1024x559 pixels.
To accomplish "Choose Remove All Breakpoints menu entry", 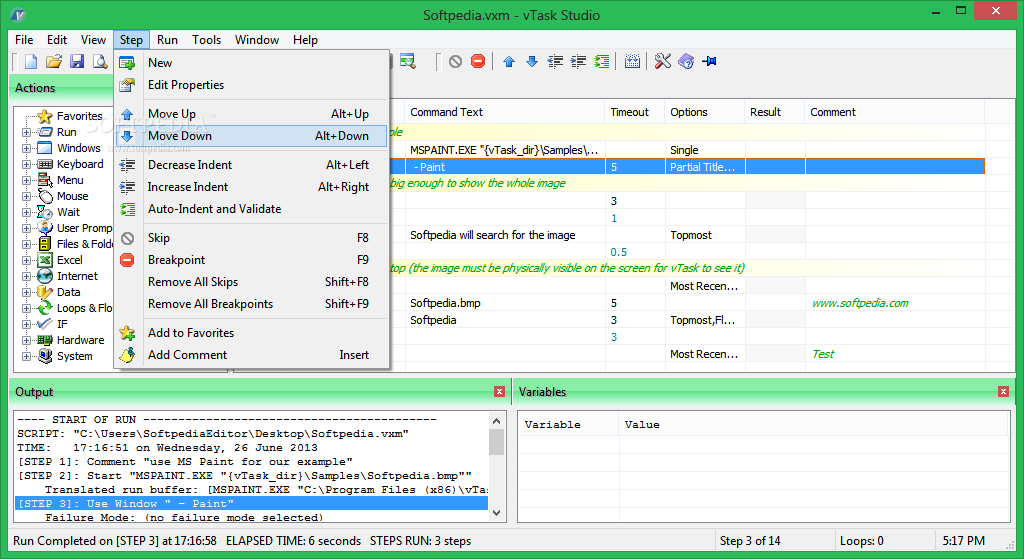I will pos(251,304).
